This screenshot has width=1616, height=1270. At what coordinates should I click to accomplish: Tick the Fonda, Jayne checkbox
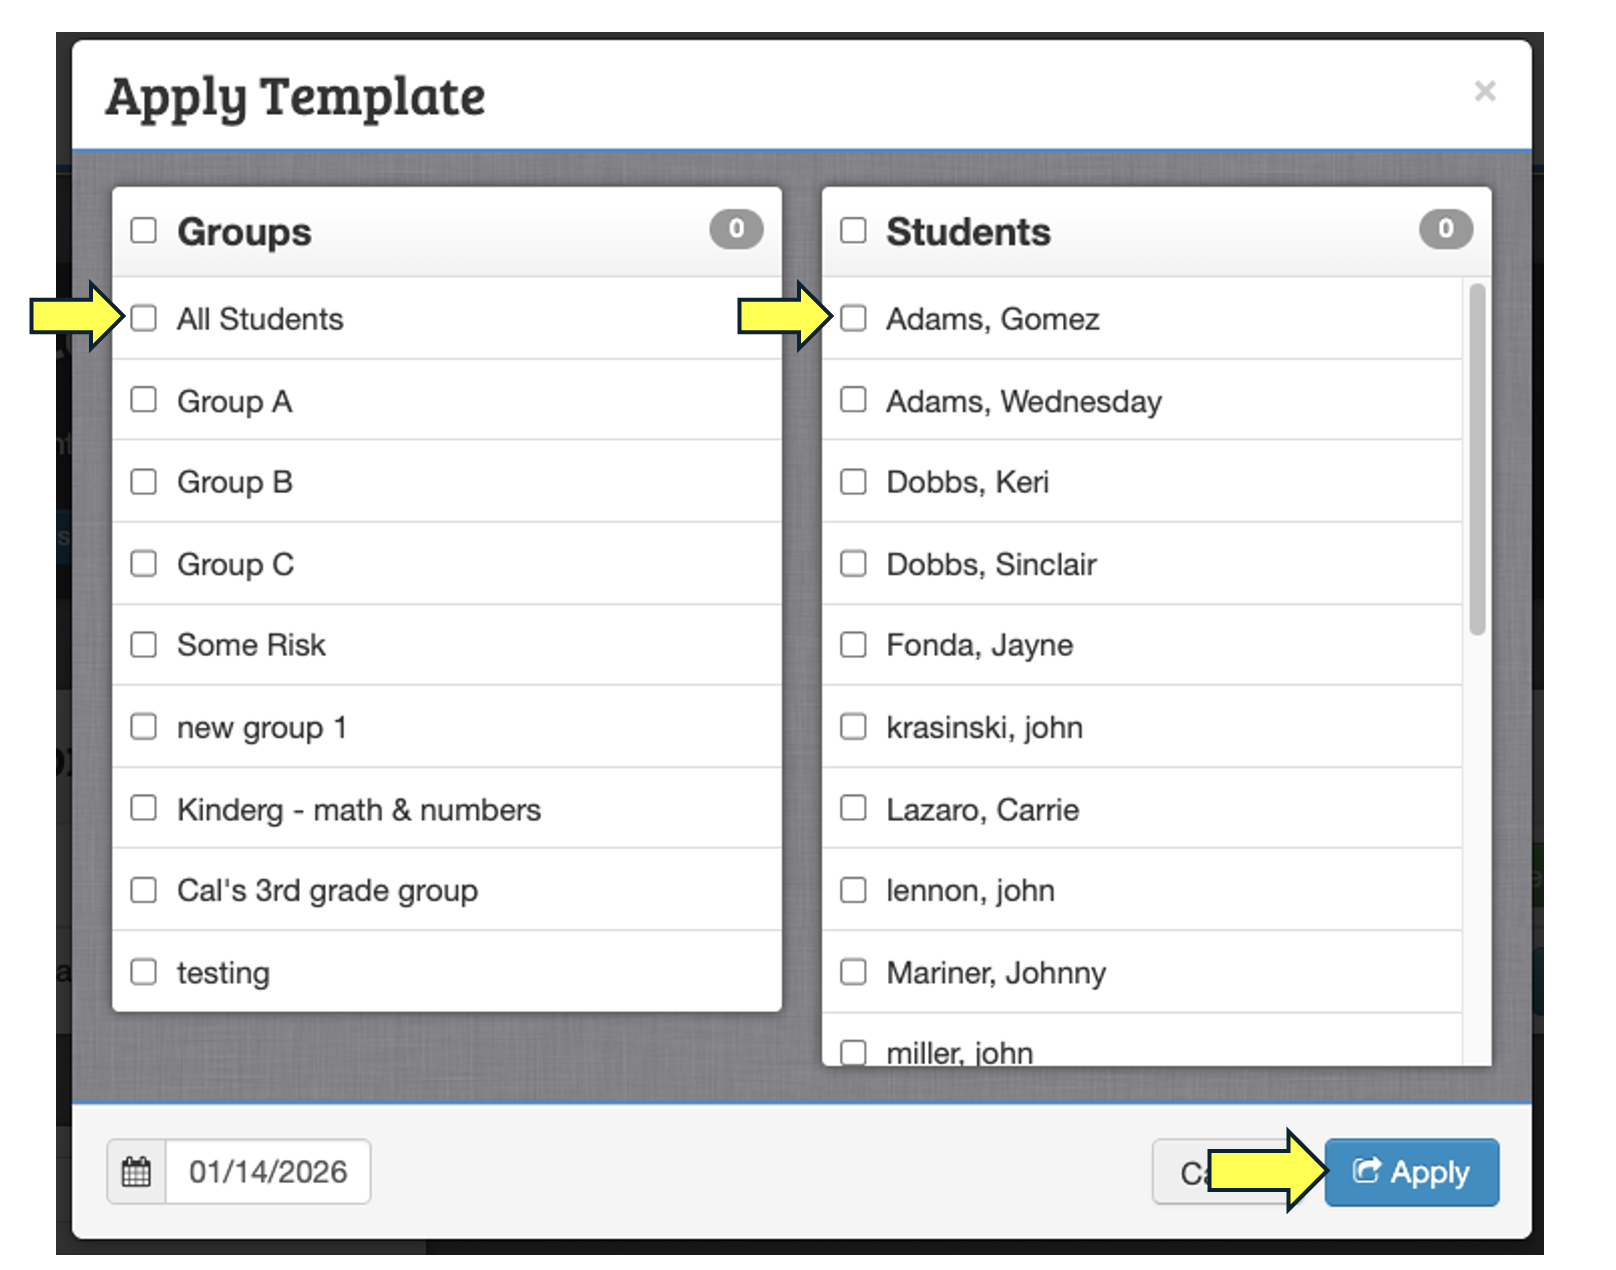pyautogui.click(x=853, y=645)
